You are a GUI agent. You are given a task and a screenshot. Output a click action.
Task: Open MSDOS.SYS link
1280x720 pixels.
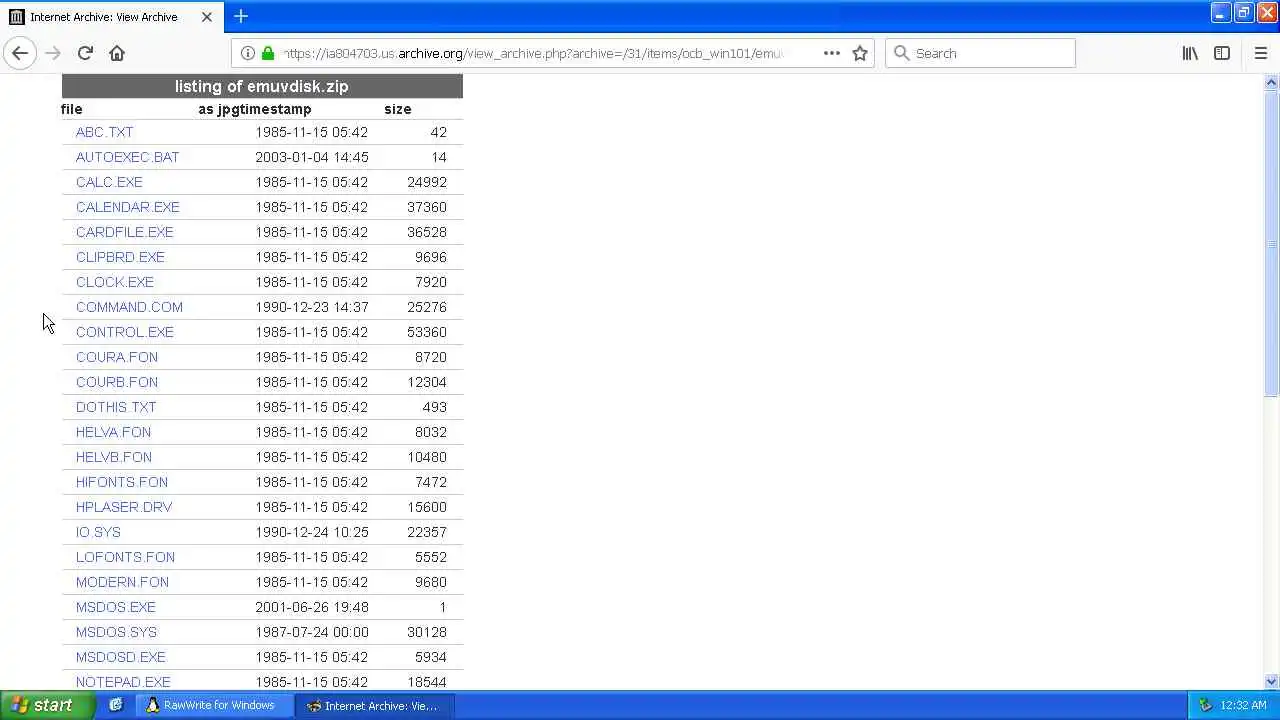[116, 632]
